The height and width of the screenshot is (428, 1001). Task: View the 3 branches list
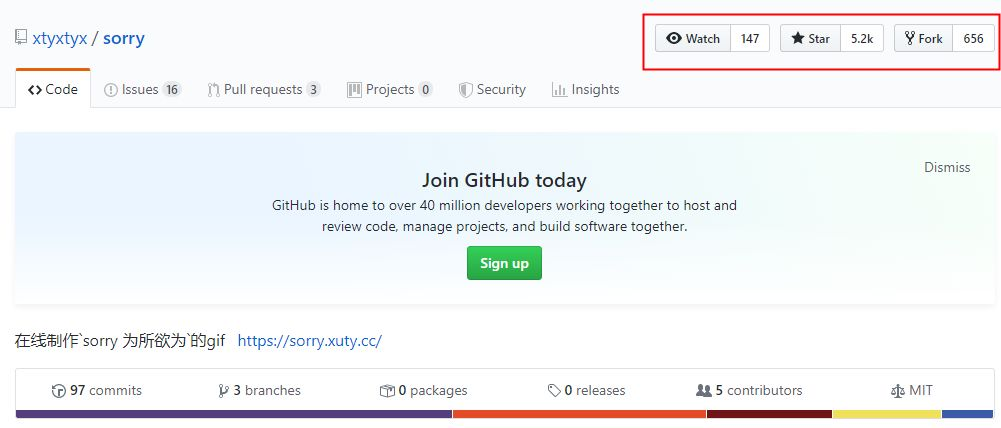coord(259,390)
